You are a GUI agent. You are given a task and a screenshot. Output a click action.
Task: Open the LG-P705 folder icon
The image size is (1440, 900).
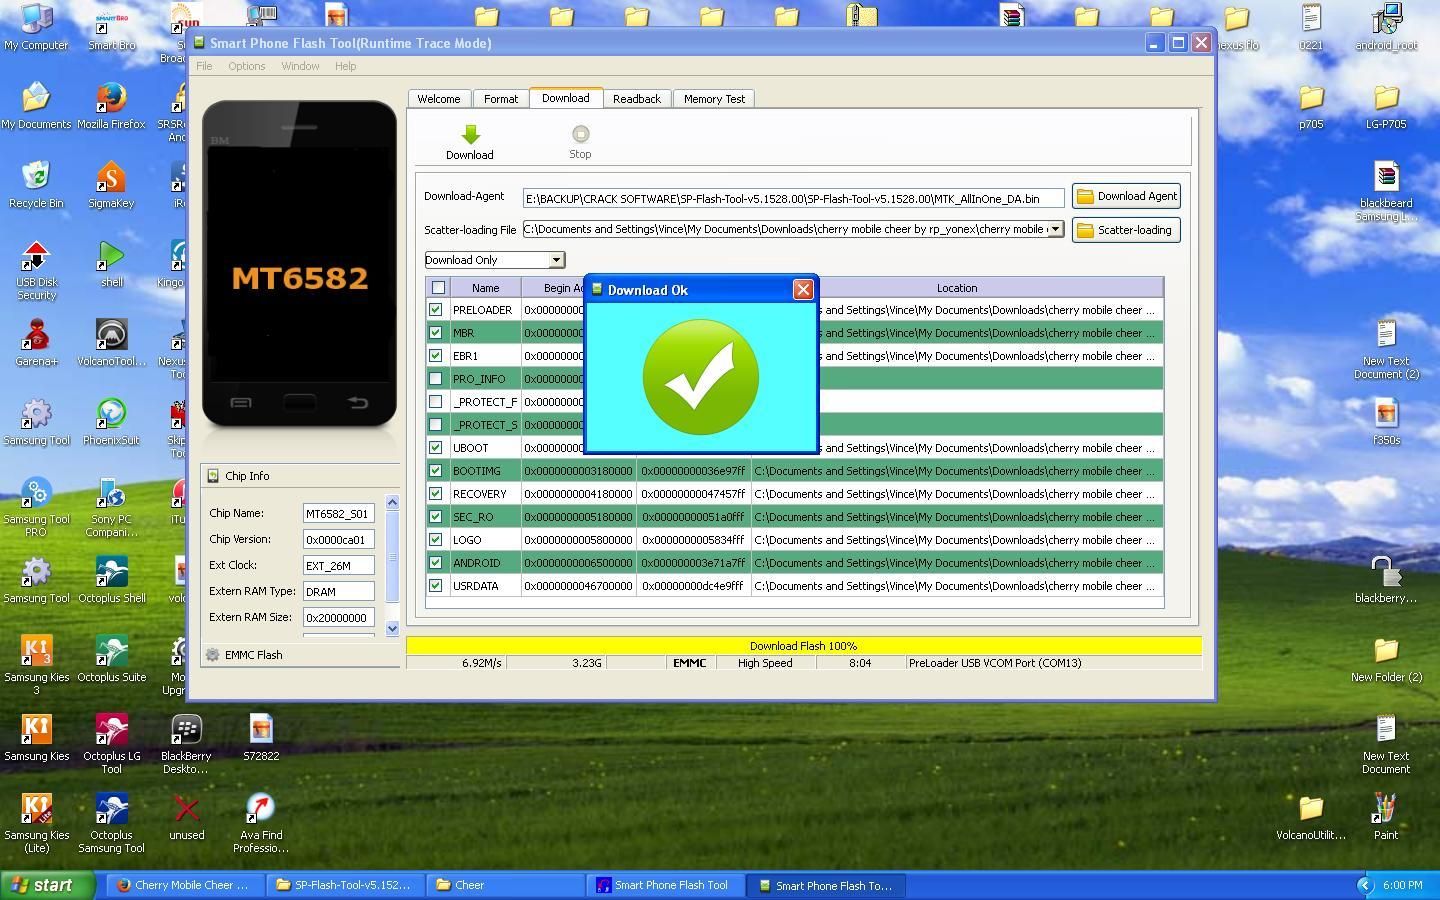point(1386,106)
